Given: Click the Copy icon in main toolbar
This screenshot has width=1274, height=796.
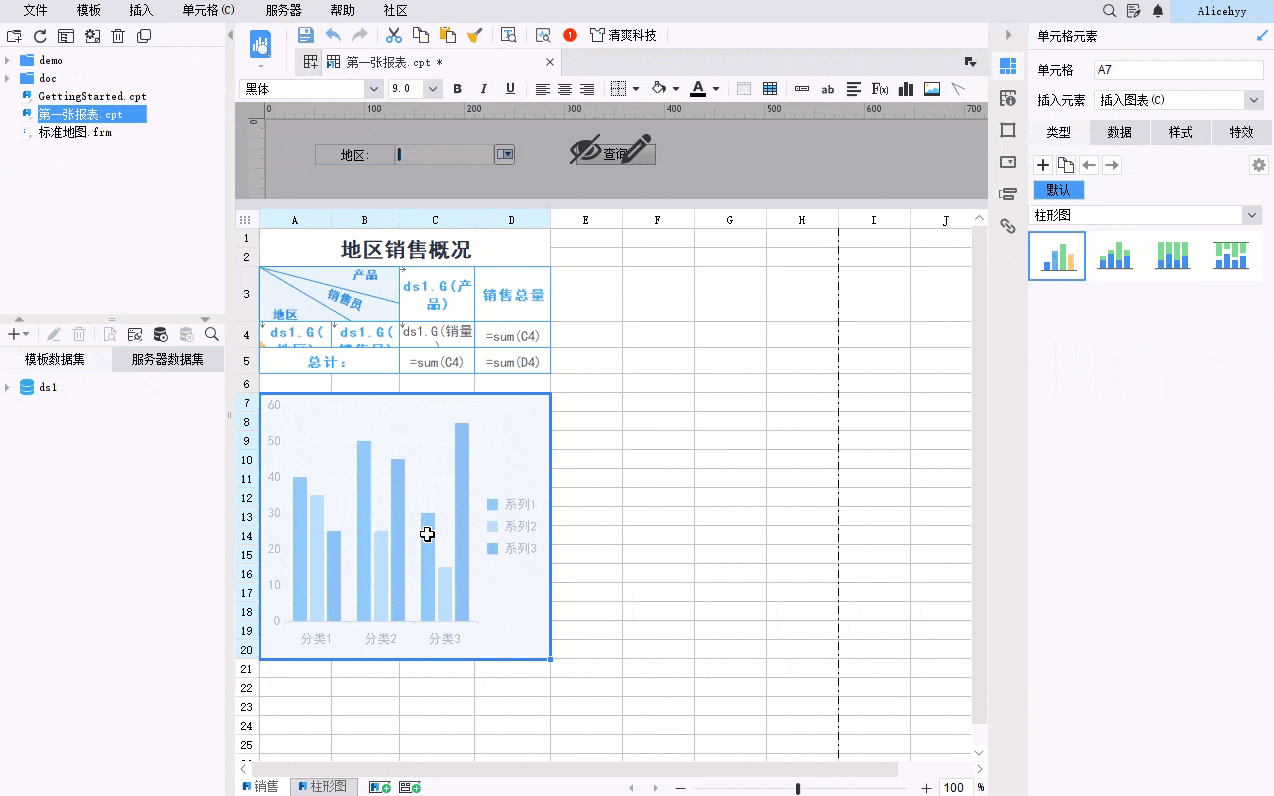Looking at the screenshot, I should (421, 35).
